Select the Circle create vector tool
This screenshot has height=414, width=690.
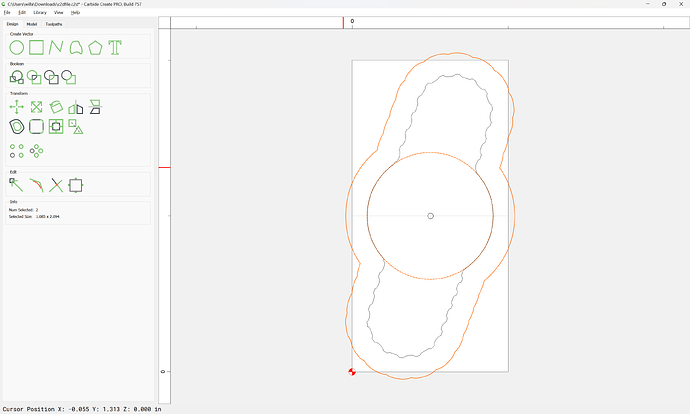(17, 47)
